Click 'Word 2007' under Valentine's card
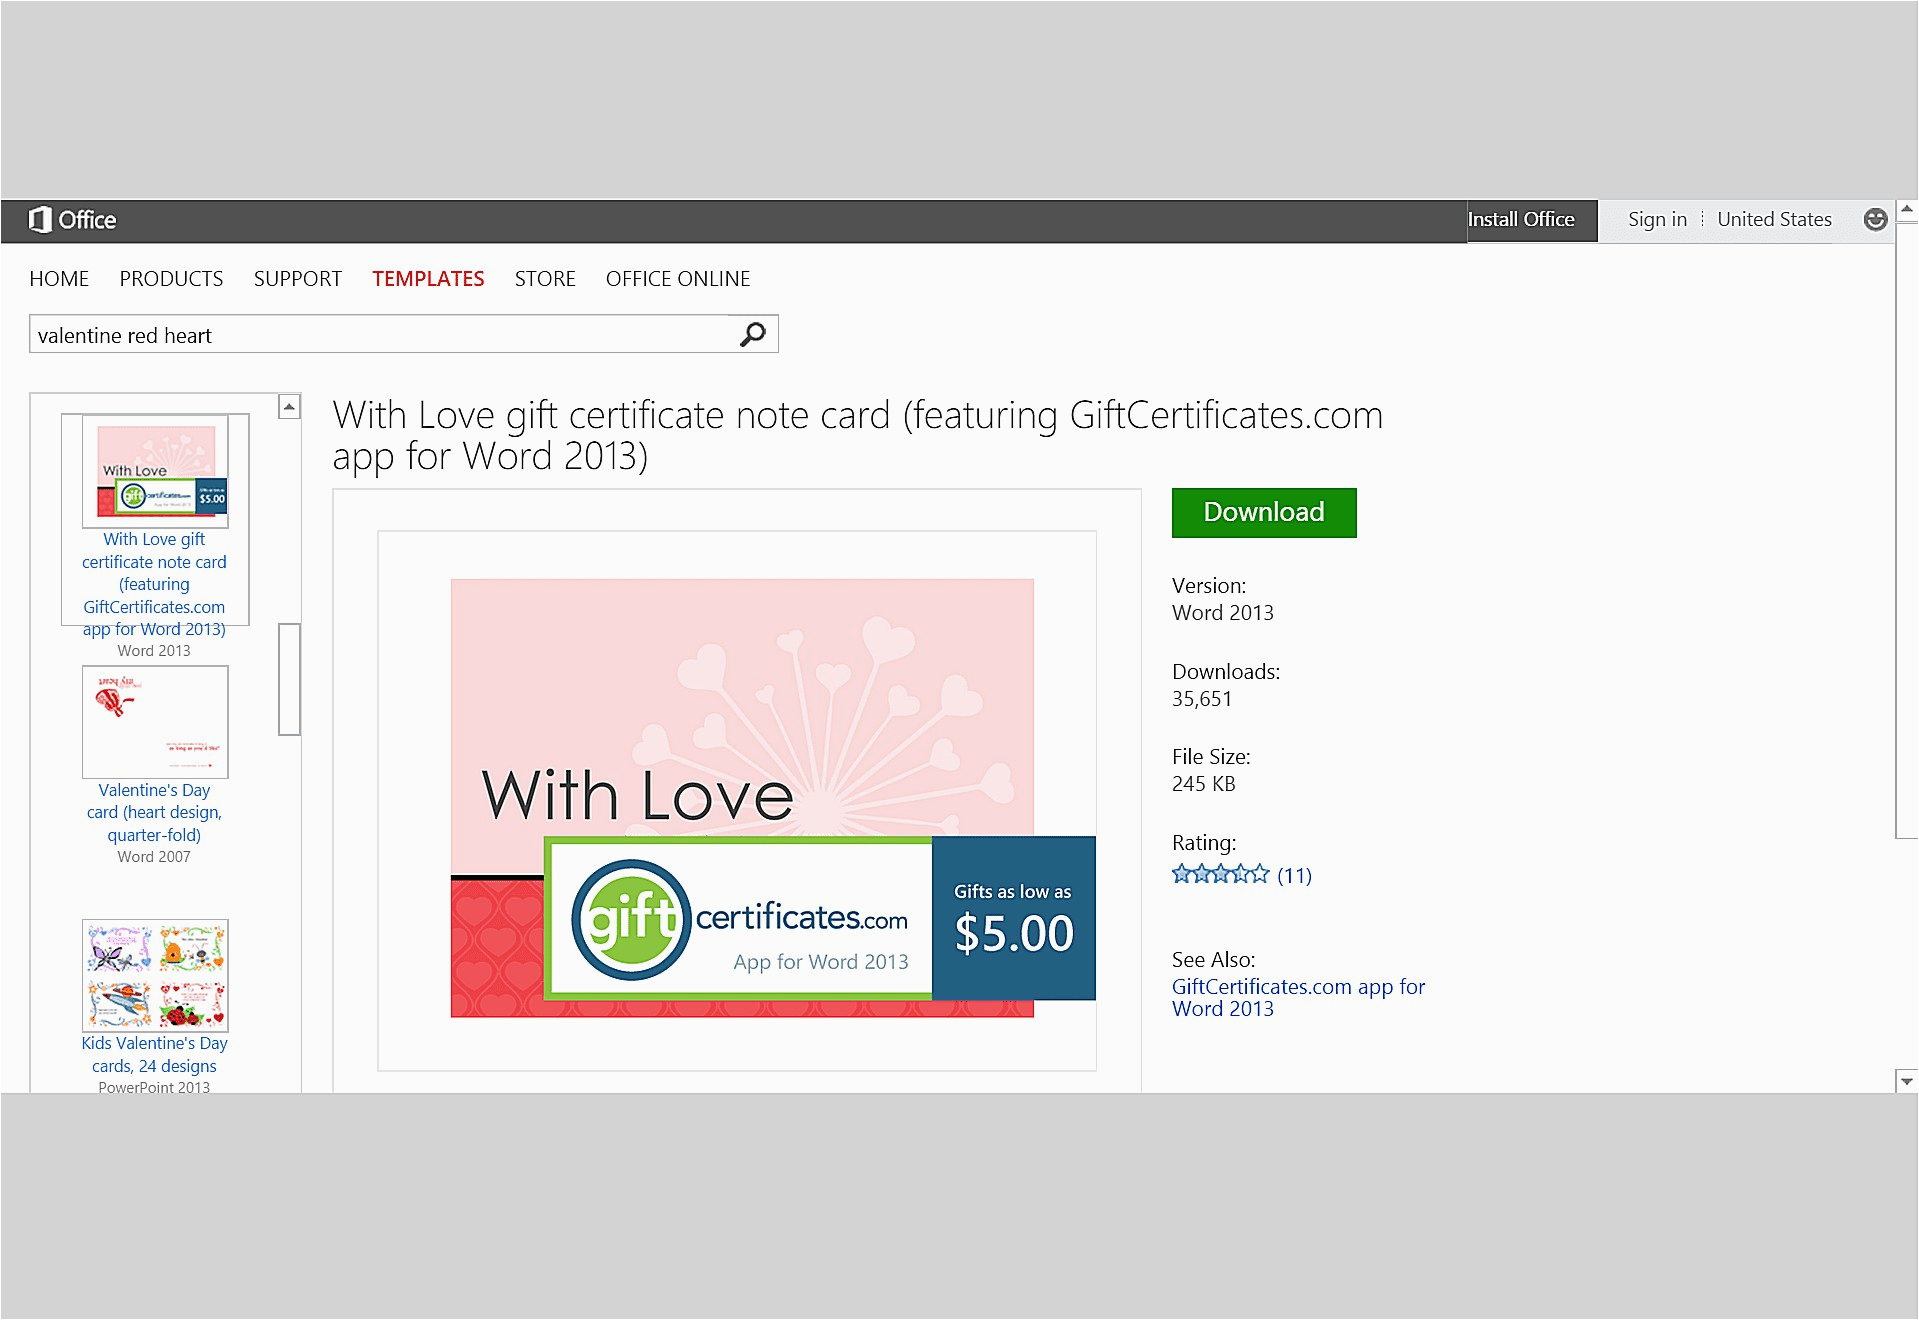The image size is (1919, 1320). tap(154, 857)
